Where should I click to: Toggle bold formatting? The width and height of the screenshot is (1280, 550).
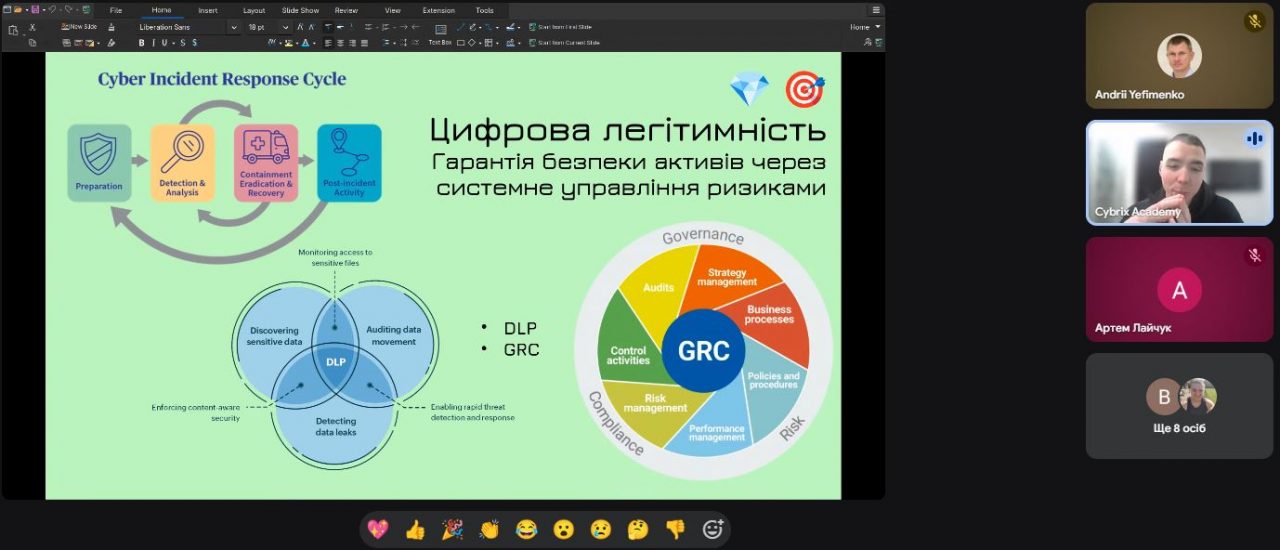point(141,43)
